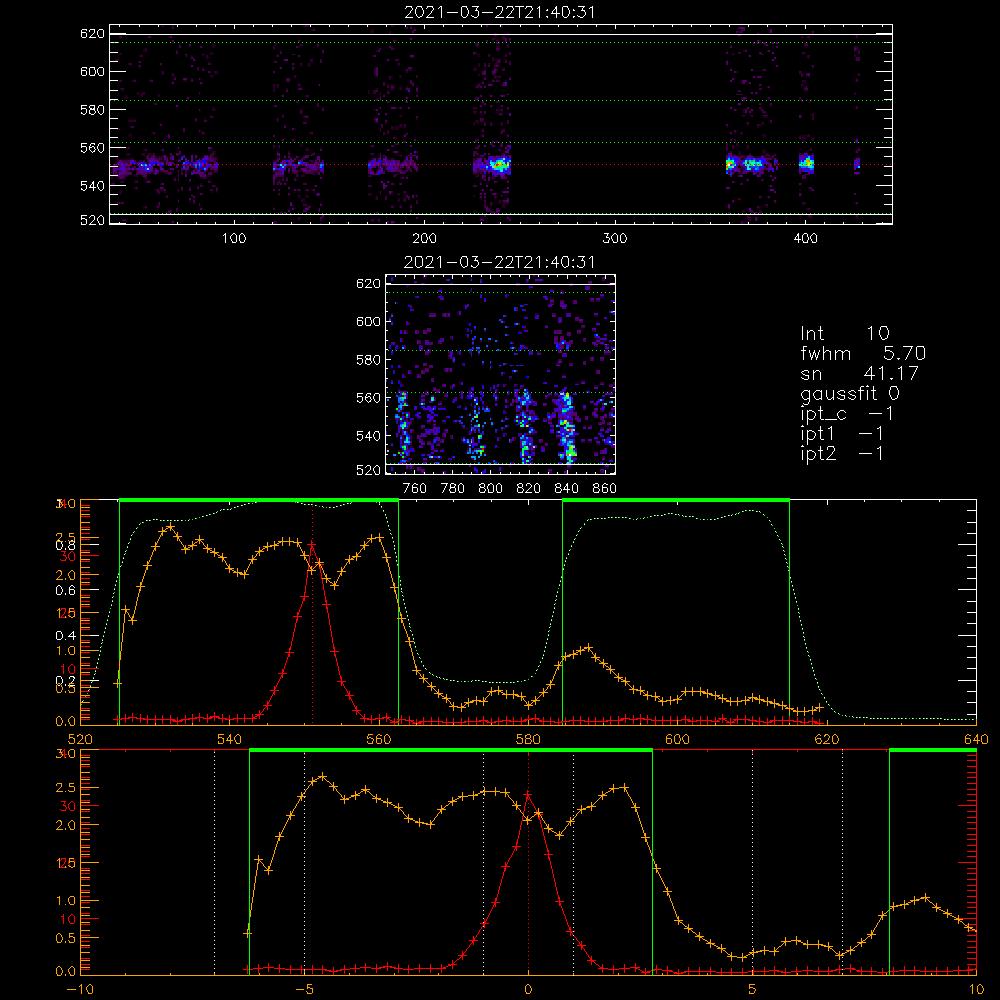1000x1000 pixels.
Task: Click the red peak at zero in bottom plot
Action: [x=528, y=795]
